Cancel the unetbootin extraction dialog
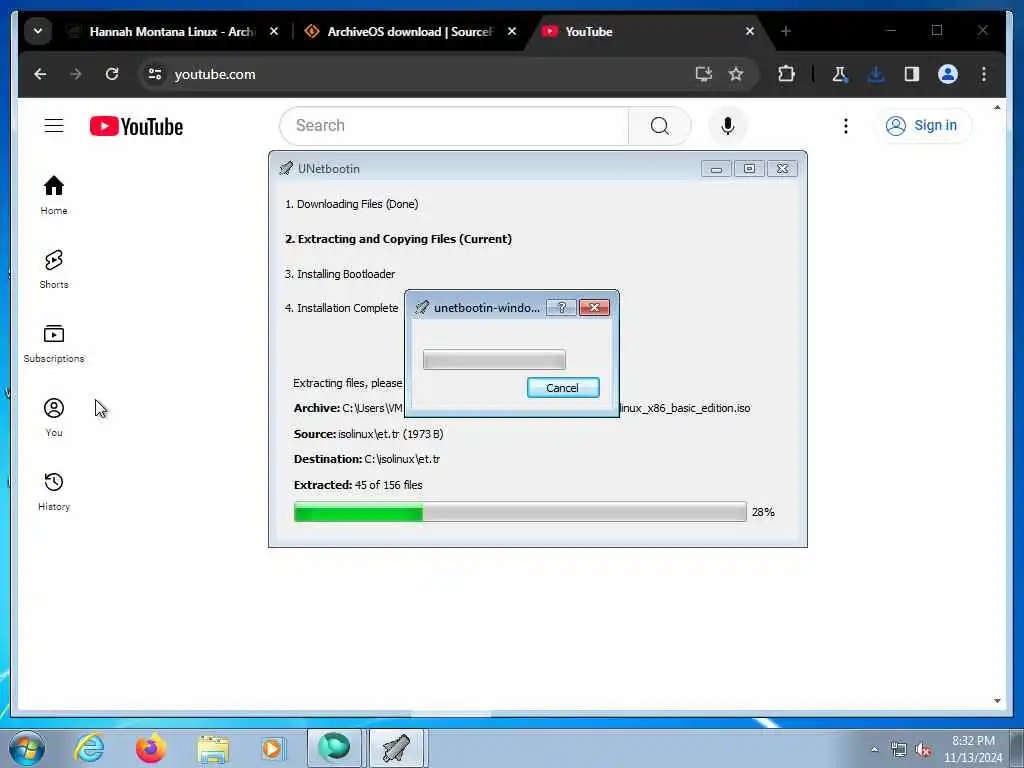Screen dimensions: 1024x768 tap(563, 387)
